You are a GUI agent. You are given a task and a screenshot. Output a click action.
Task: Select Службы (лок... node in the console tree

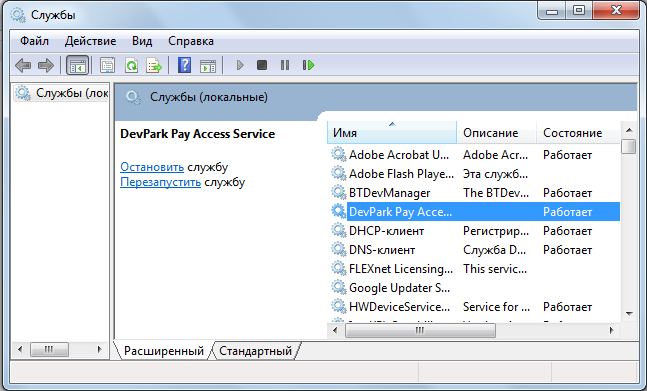pyautogui.click(x=62, y=93)
